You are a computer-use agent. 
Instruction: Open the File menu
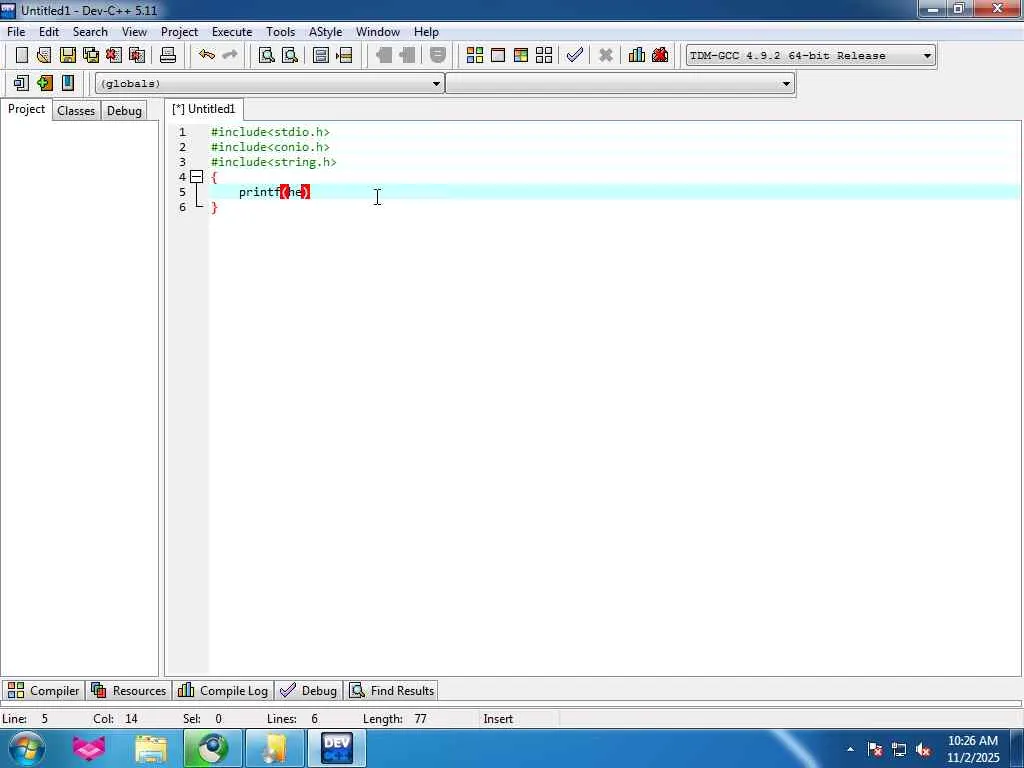(x=16, y=31)
